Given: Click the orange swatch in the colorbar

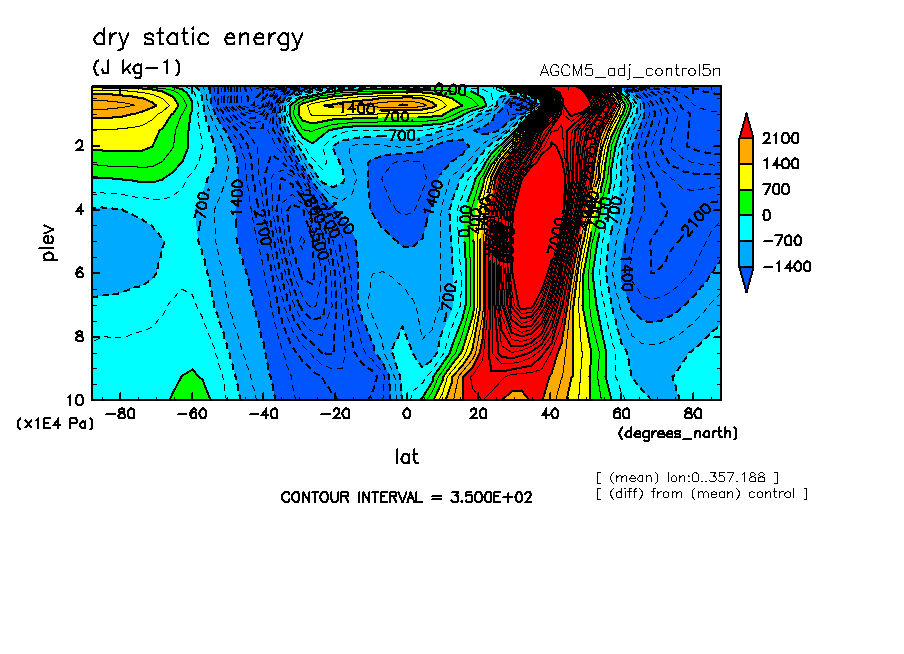Looking at the screenshot, I should (746, 151).
